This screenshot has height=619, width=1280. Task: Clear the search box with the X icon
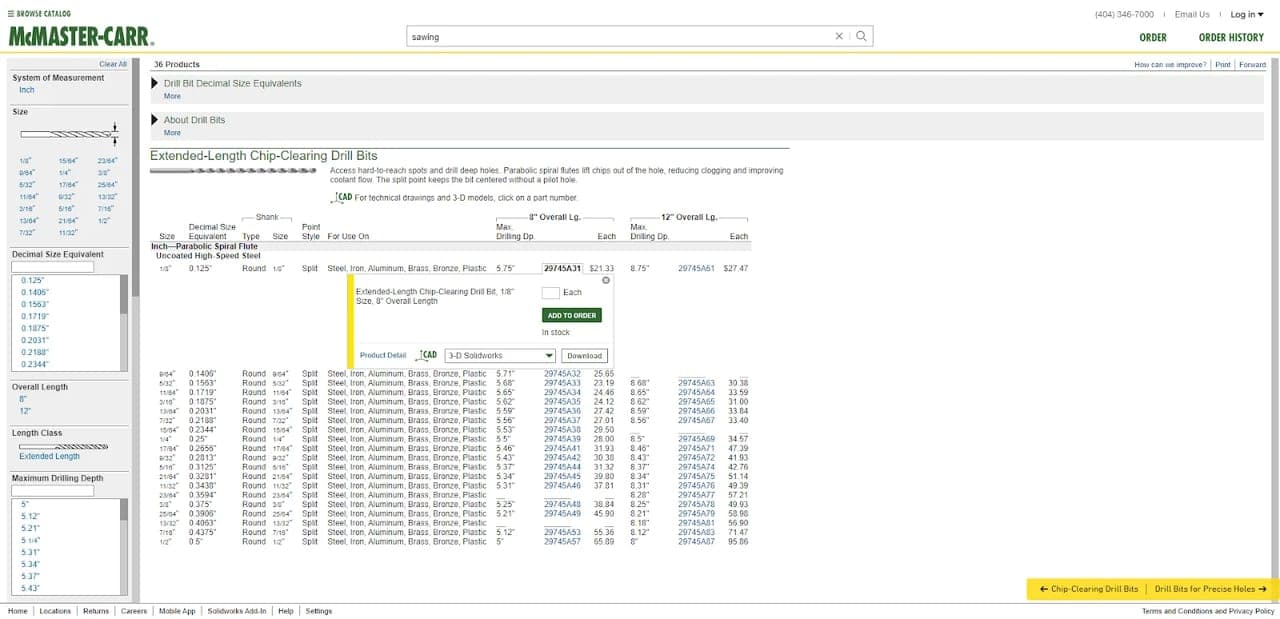coord(839,36)
